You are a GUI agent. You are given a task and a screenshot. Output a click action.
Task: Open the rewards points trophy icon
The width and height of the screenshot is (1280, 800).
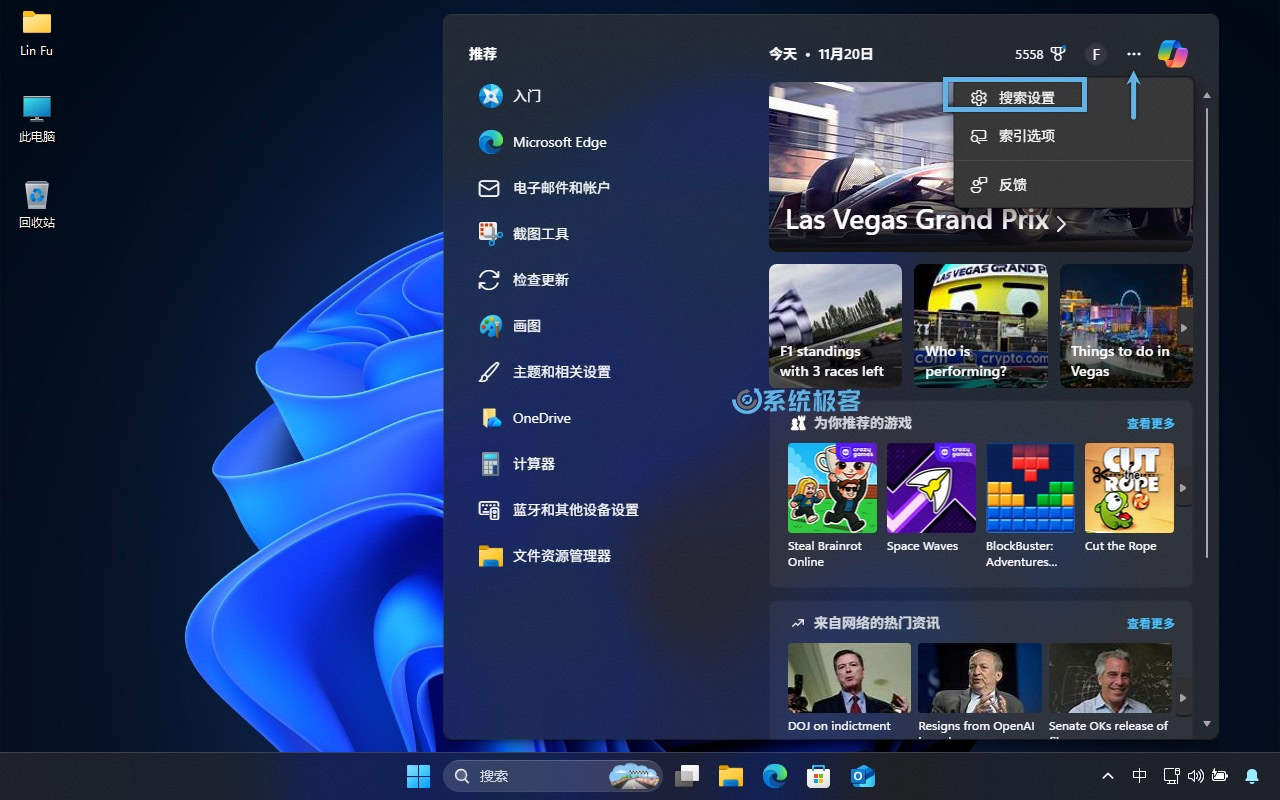click(1058, 54)
